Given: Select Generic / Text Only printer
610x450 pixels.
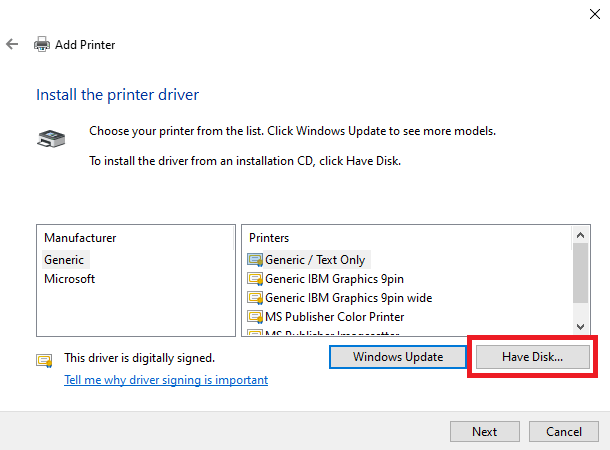Looking at the screenshot, I should coord(315,260).
